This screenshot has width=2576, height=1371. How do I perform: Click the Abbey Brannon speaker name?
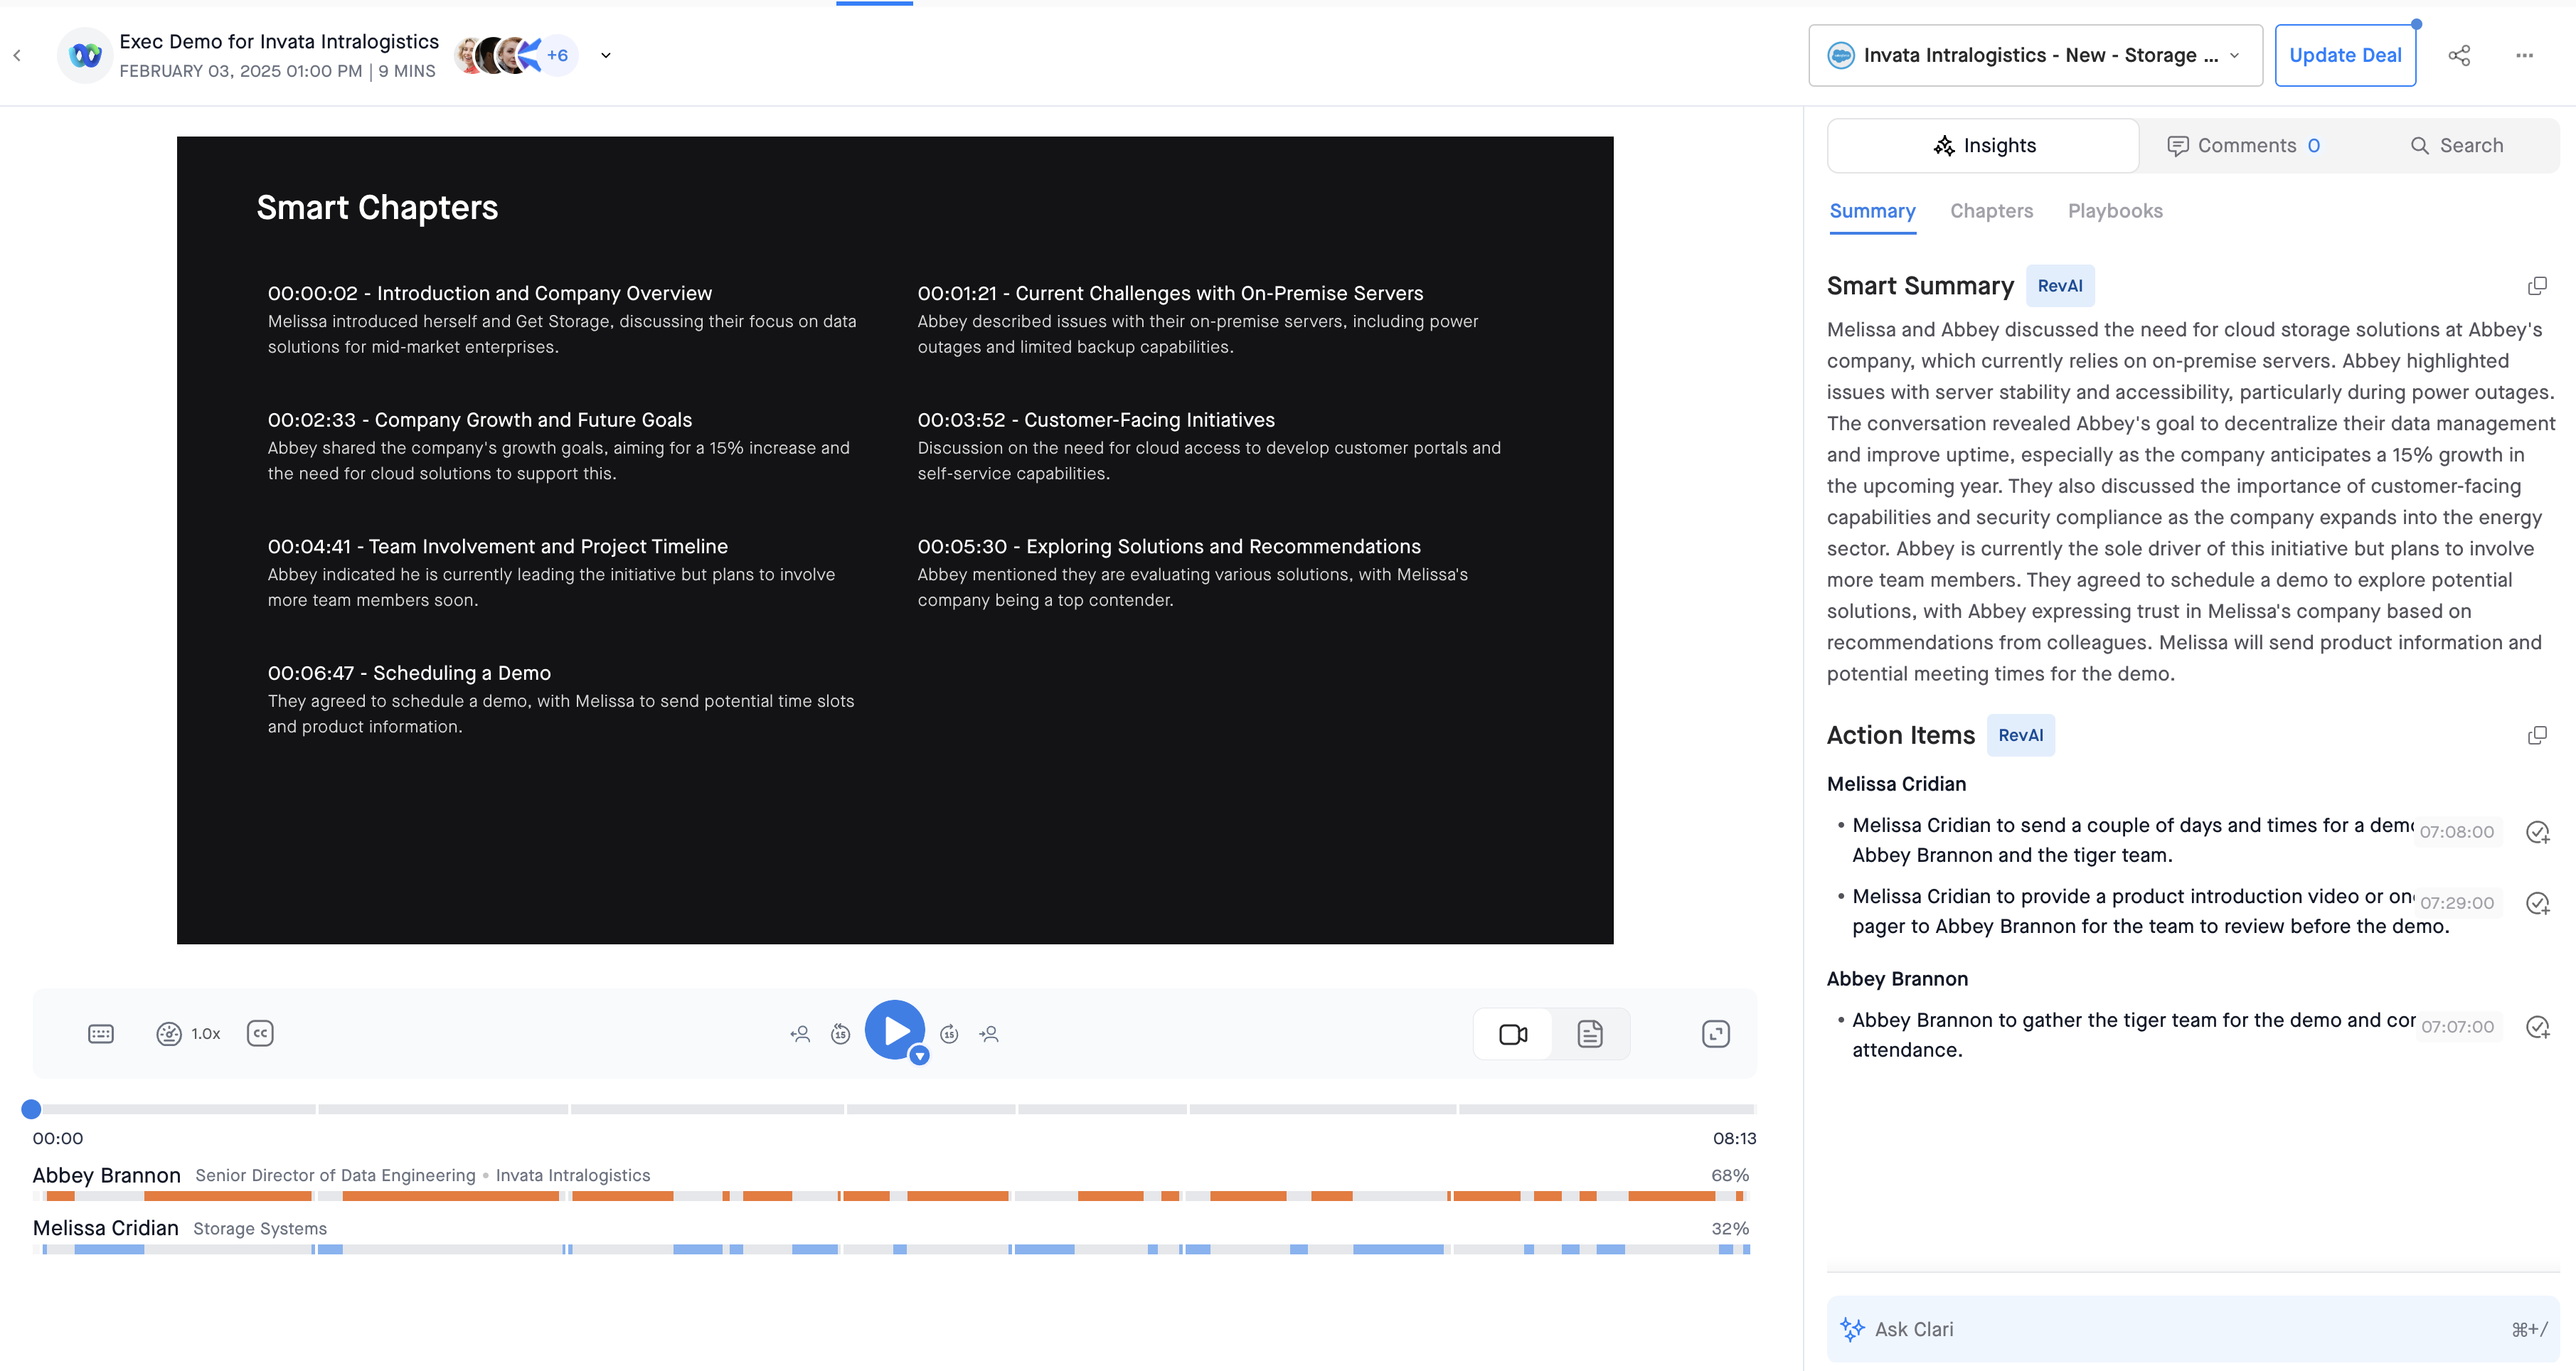pos(107,1175)
